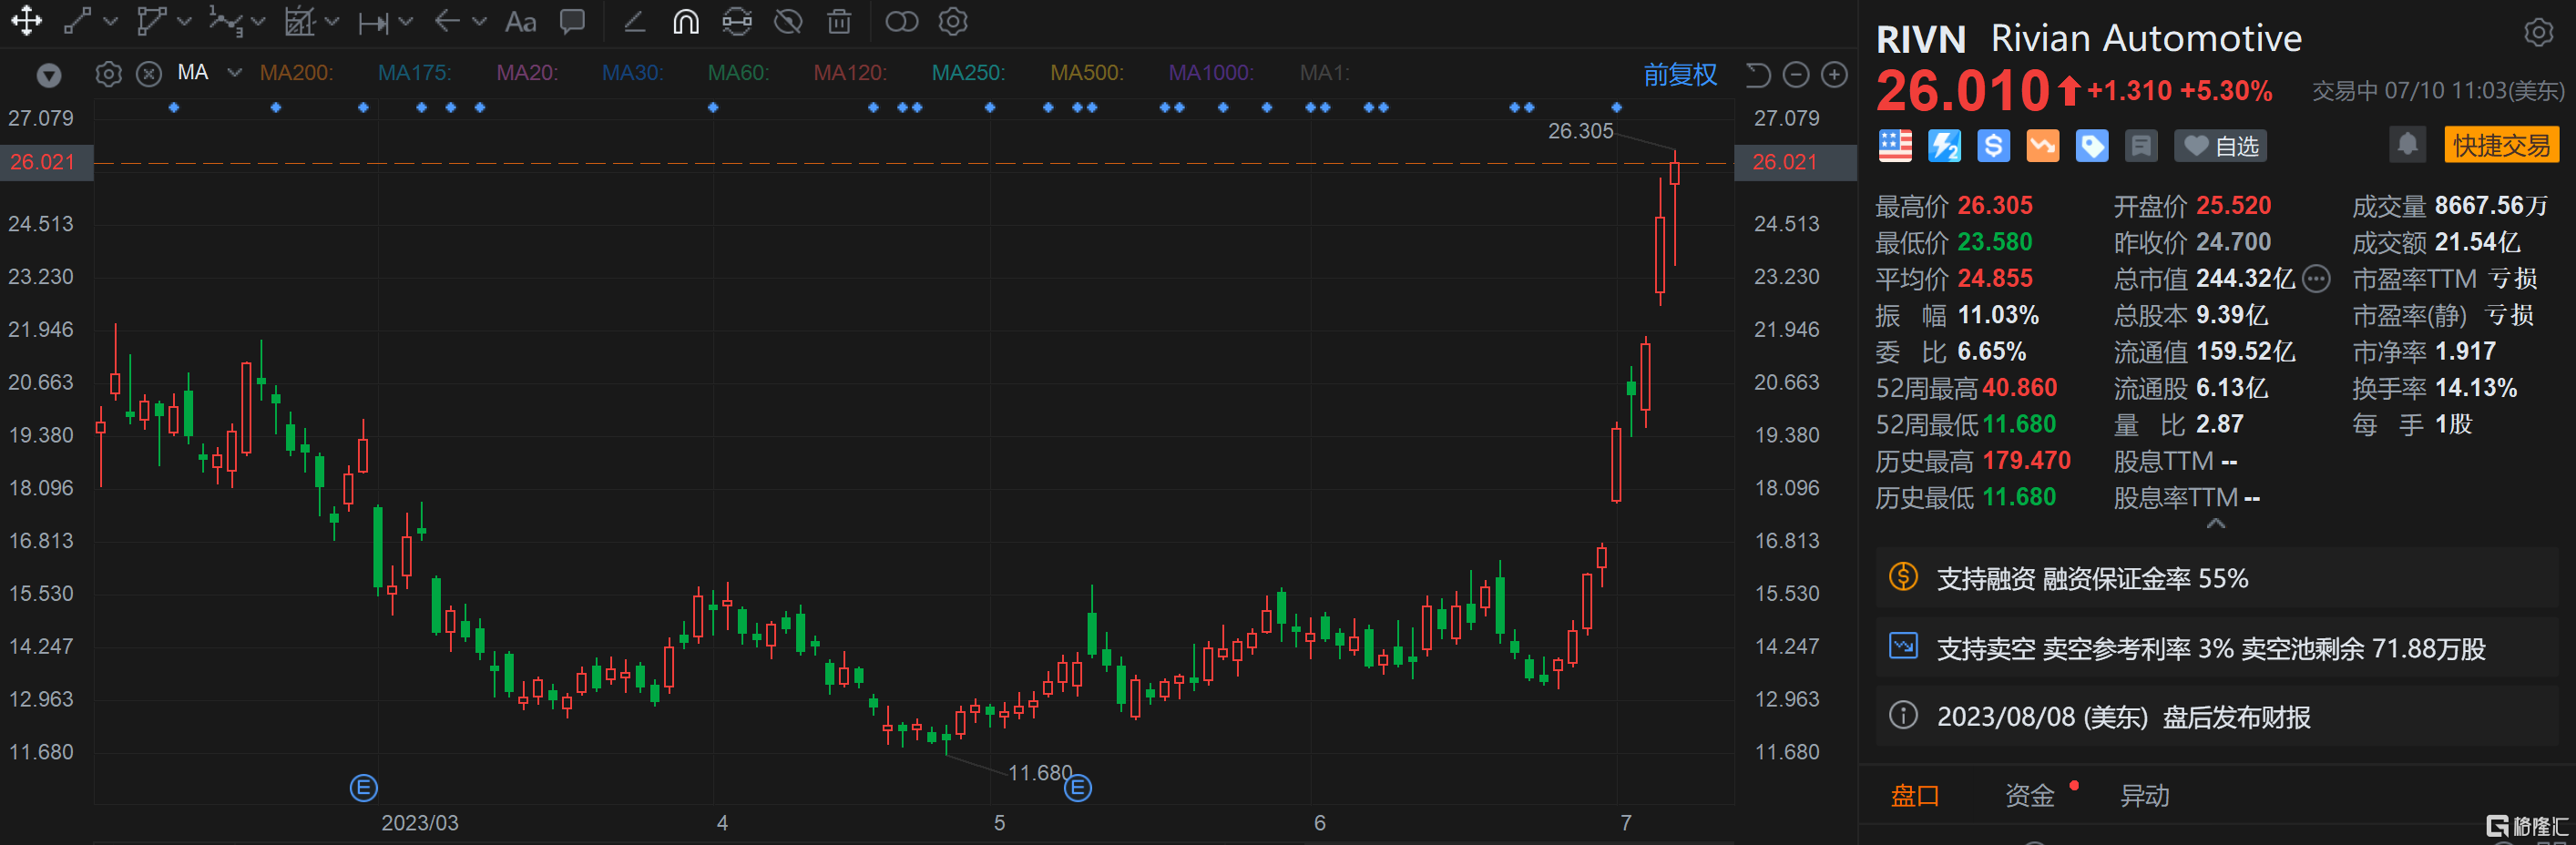Delete drawings with the trash icon
This screenshot has height=845, width=2576.
tap(840, 21)
